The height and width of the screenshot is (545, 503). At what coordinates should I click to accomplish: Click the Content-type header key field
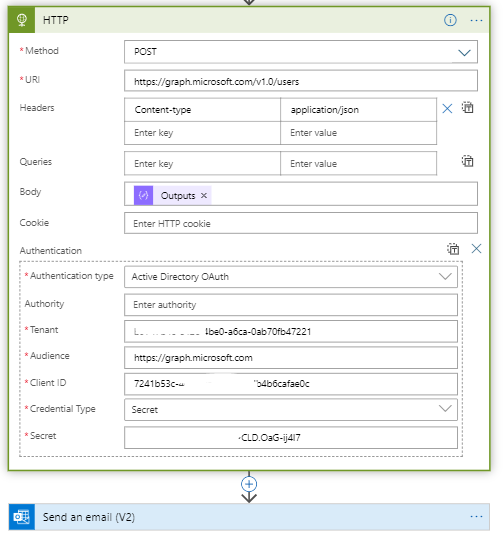point(202,110)
